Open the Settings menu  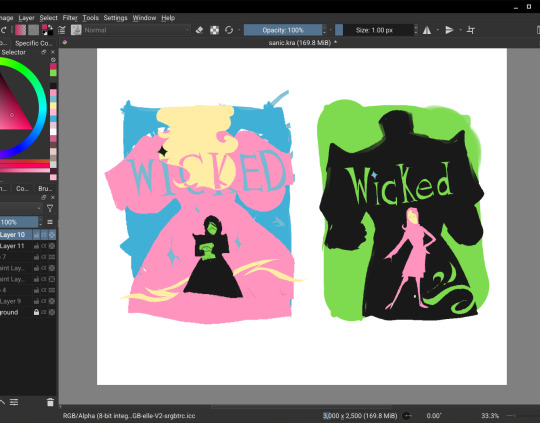(115, 18)
